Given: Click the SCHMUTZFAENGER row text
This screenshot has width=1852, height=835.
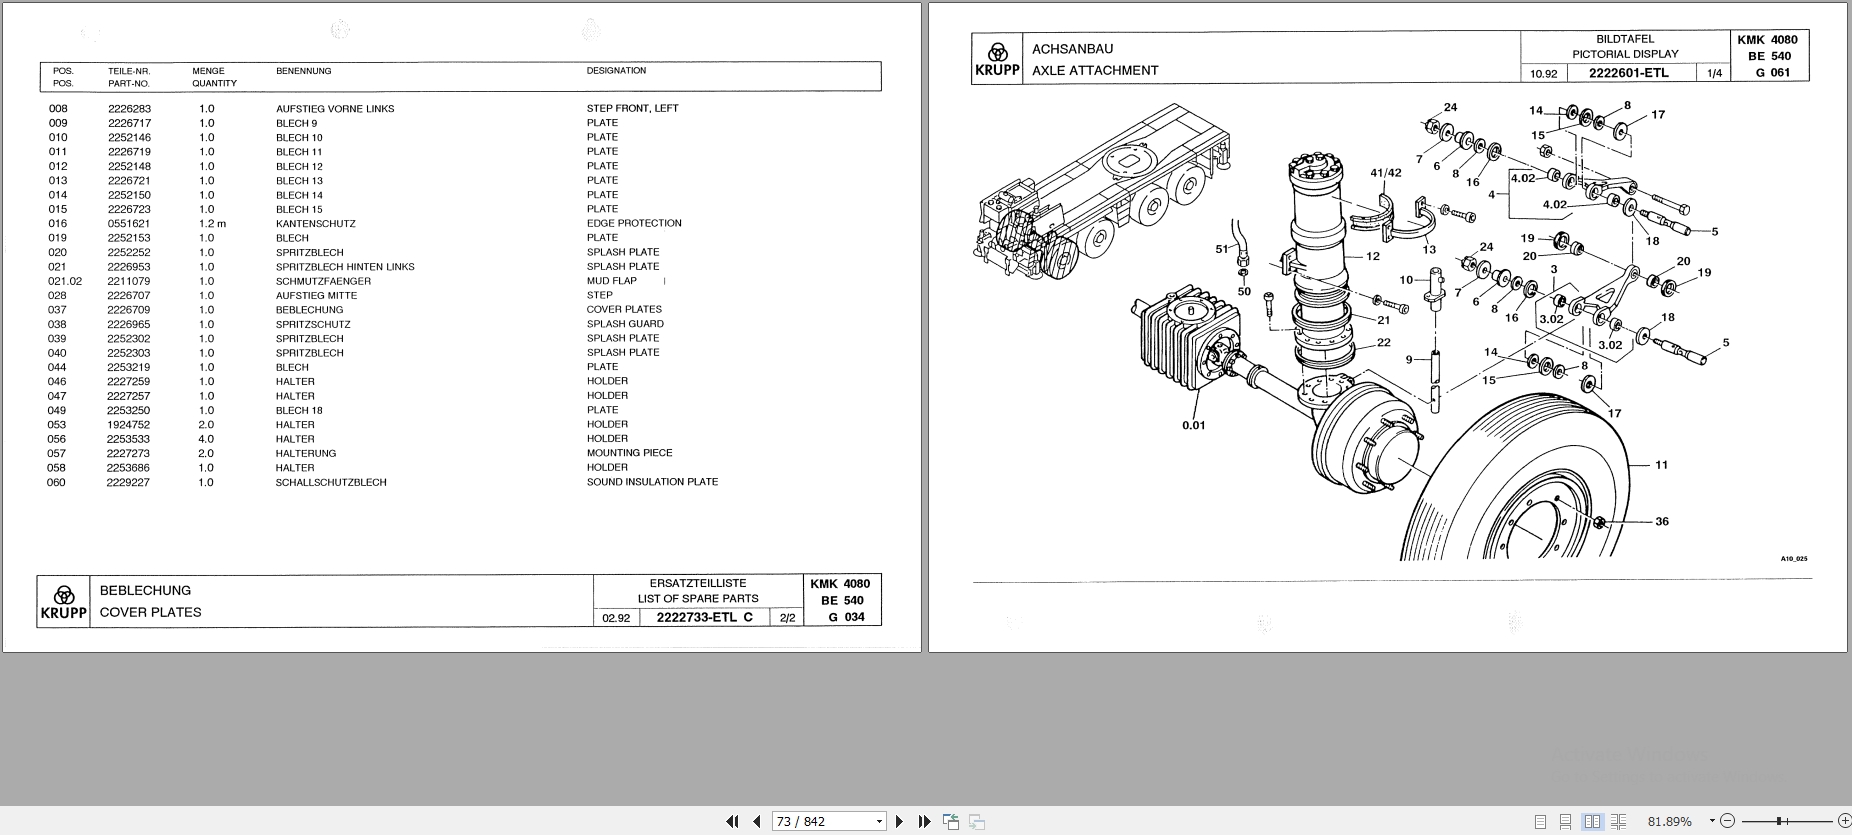Looking at the screenshot, I should tap(323, 281).
